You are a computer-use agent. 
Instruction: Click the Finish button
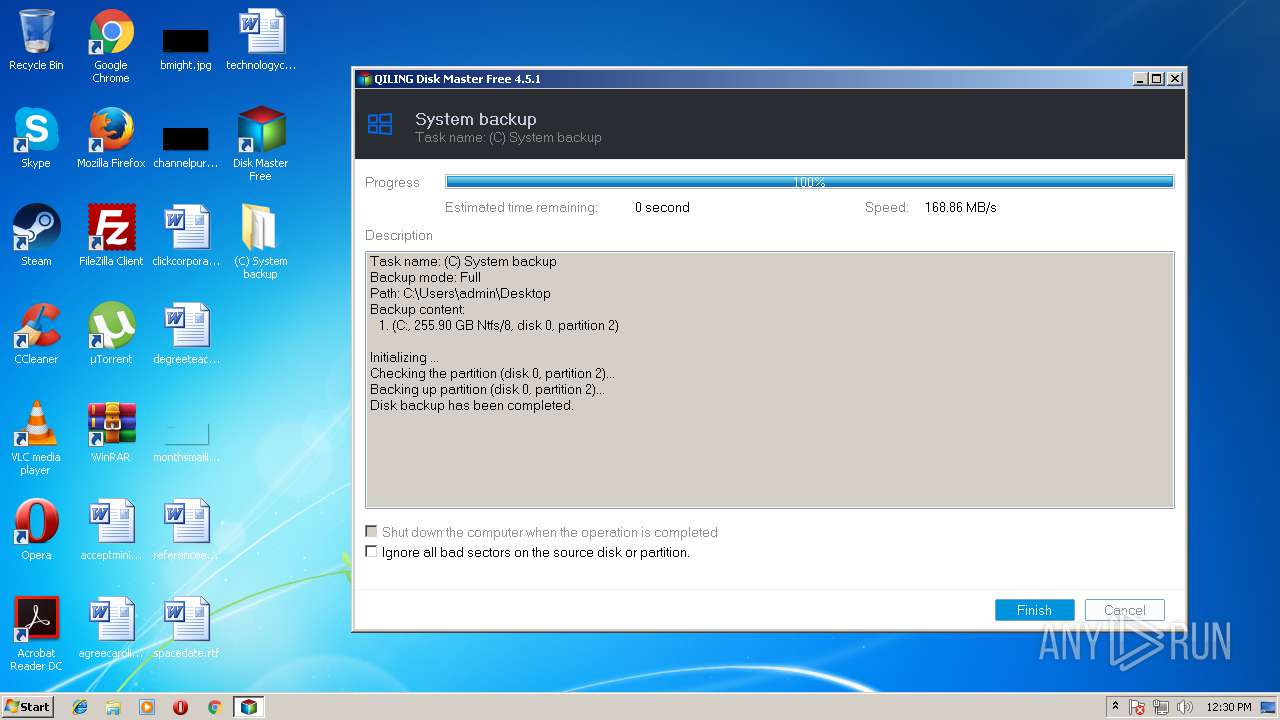pos(1034,610)
